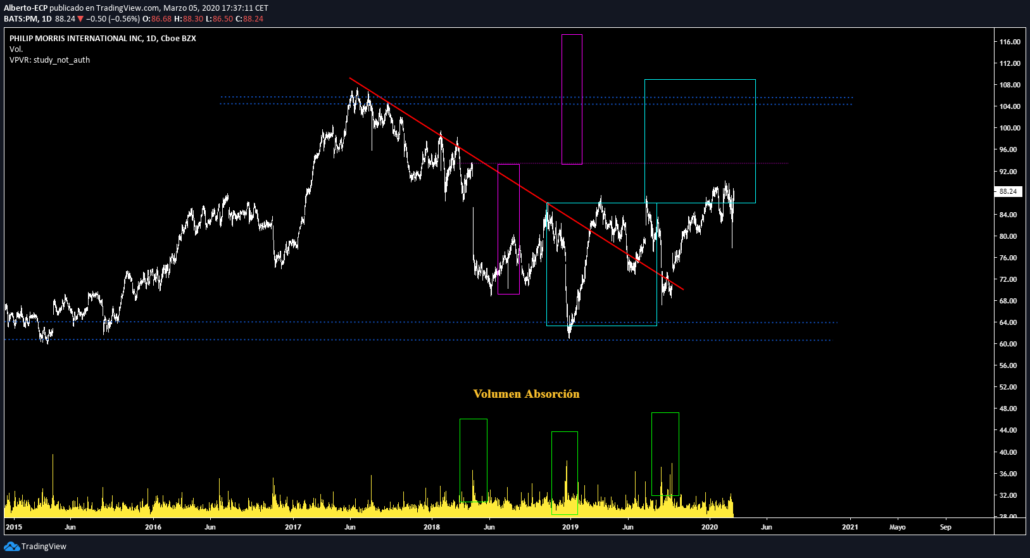
Task: Click the 84.00 price axis label
Action: 1010,215
